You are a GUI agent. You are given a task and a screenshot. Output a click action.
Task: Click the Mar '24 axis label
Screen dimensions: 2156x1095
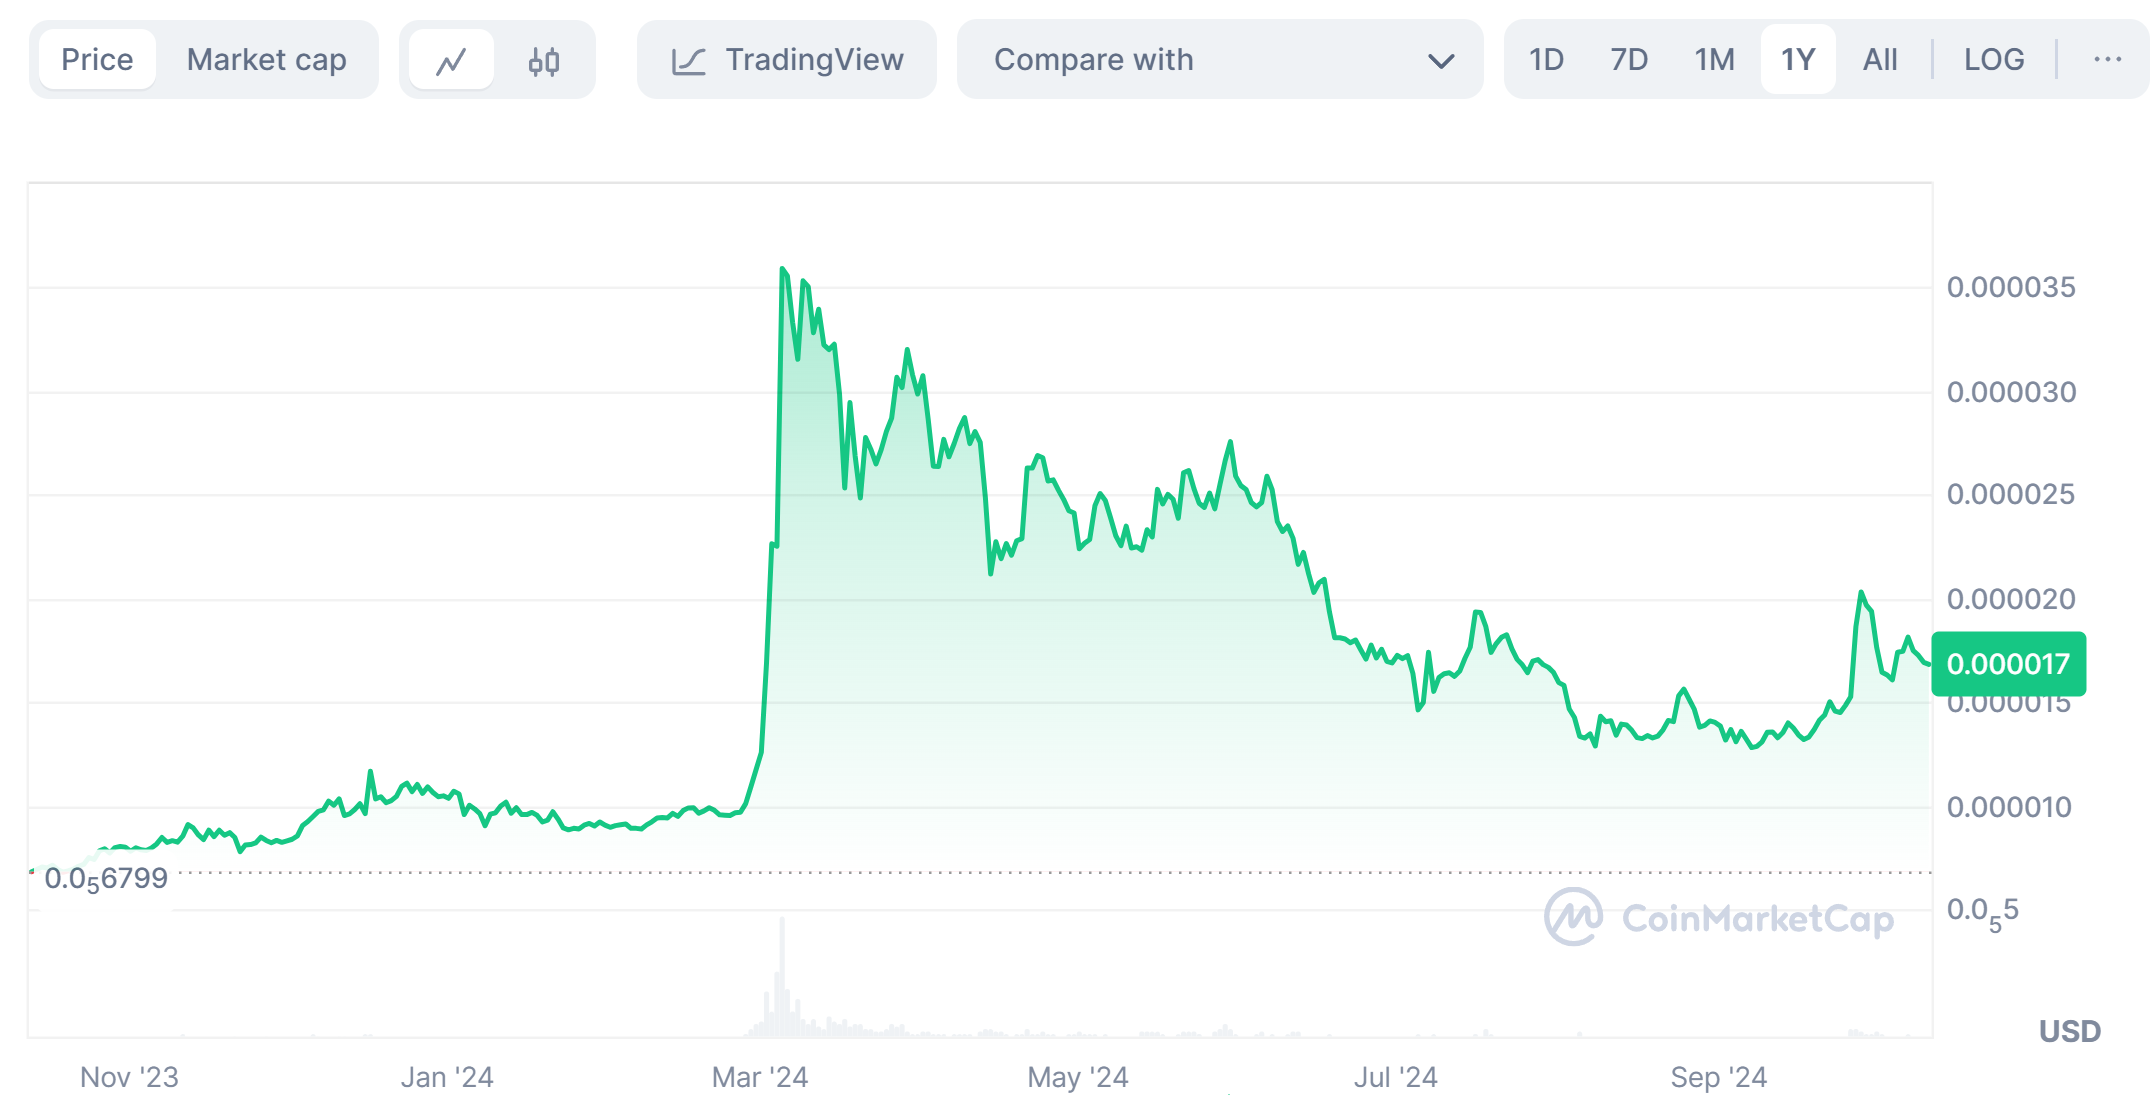pos(759,1077)
